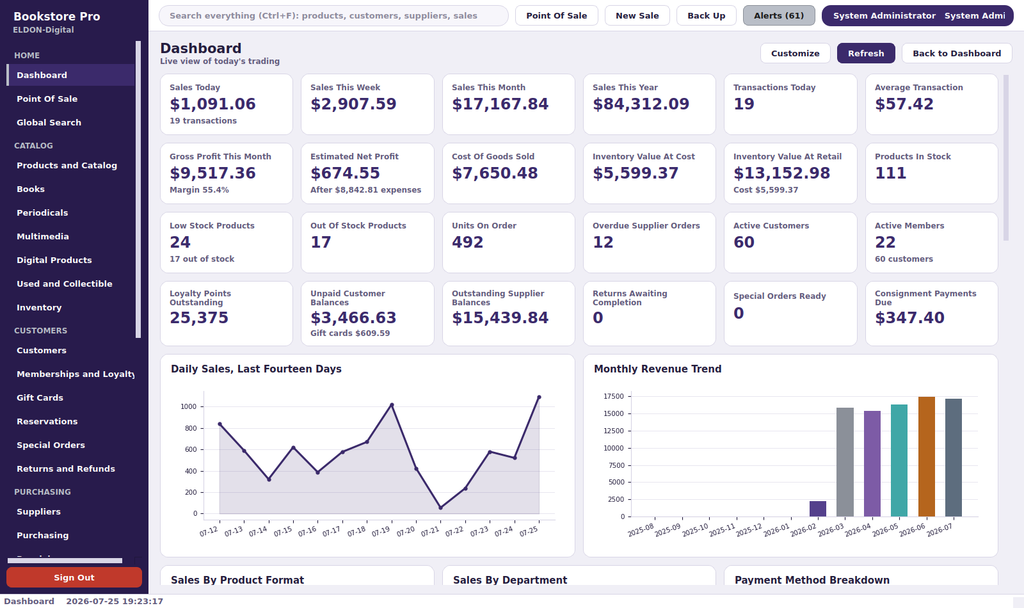
Task: Click the Daily Sales, Last Fourteen Days heading
Action: (x=256, y=369)
